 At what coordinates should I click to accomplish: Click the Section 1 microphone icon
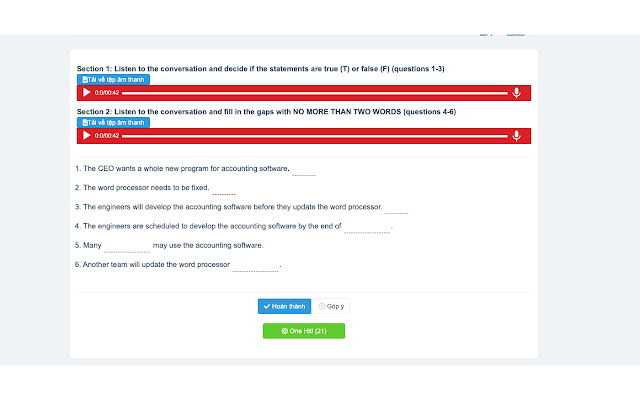(516, 93)
